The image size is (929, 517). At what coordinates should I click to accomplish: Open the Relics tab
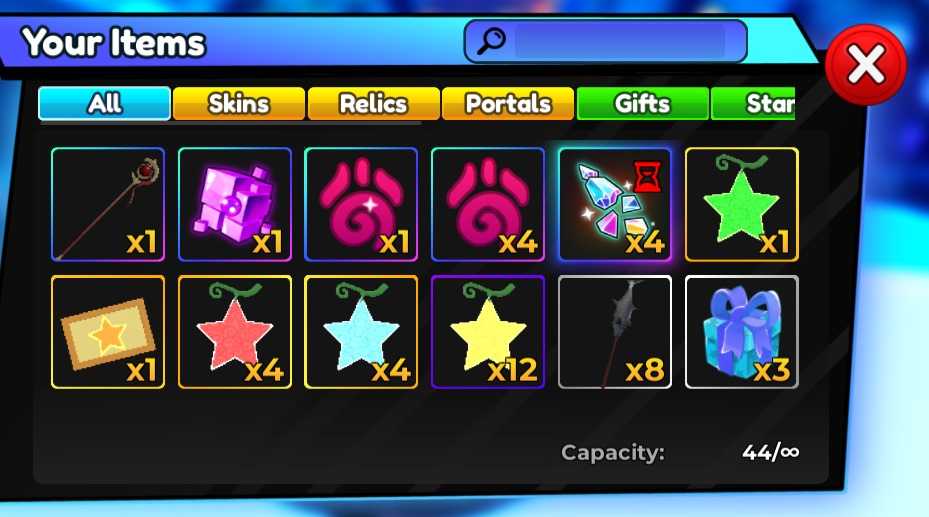click(373, 104)
